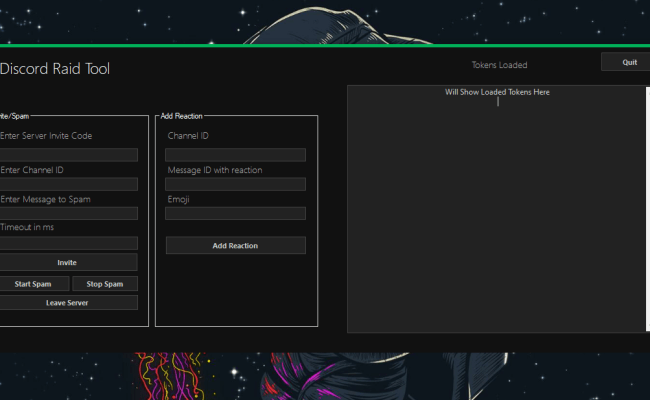Click the Add Reaction group label
650x400 pixels.
coord(182,116)
